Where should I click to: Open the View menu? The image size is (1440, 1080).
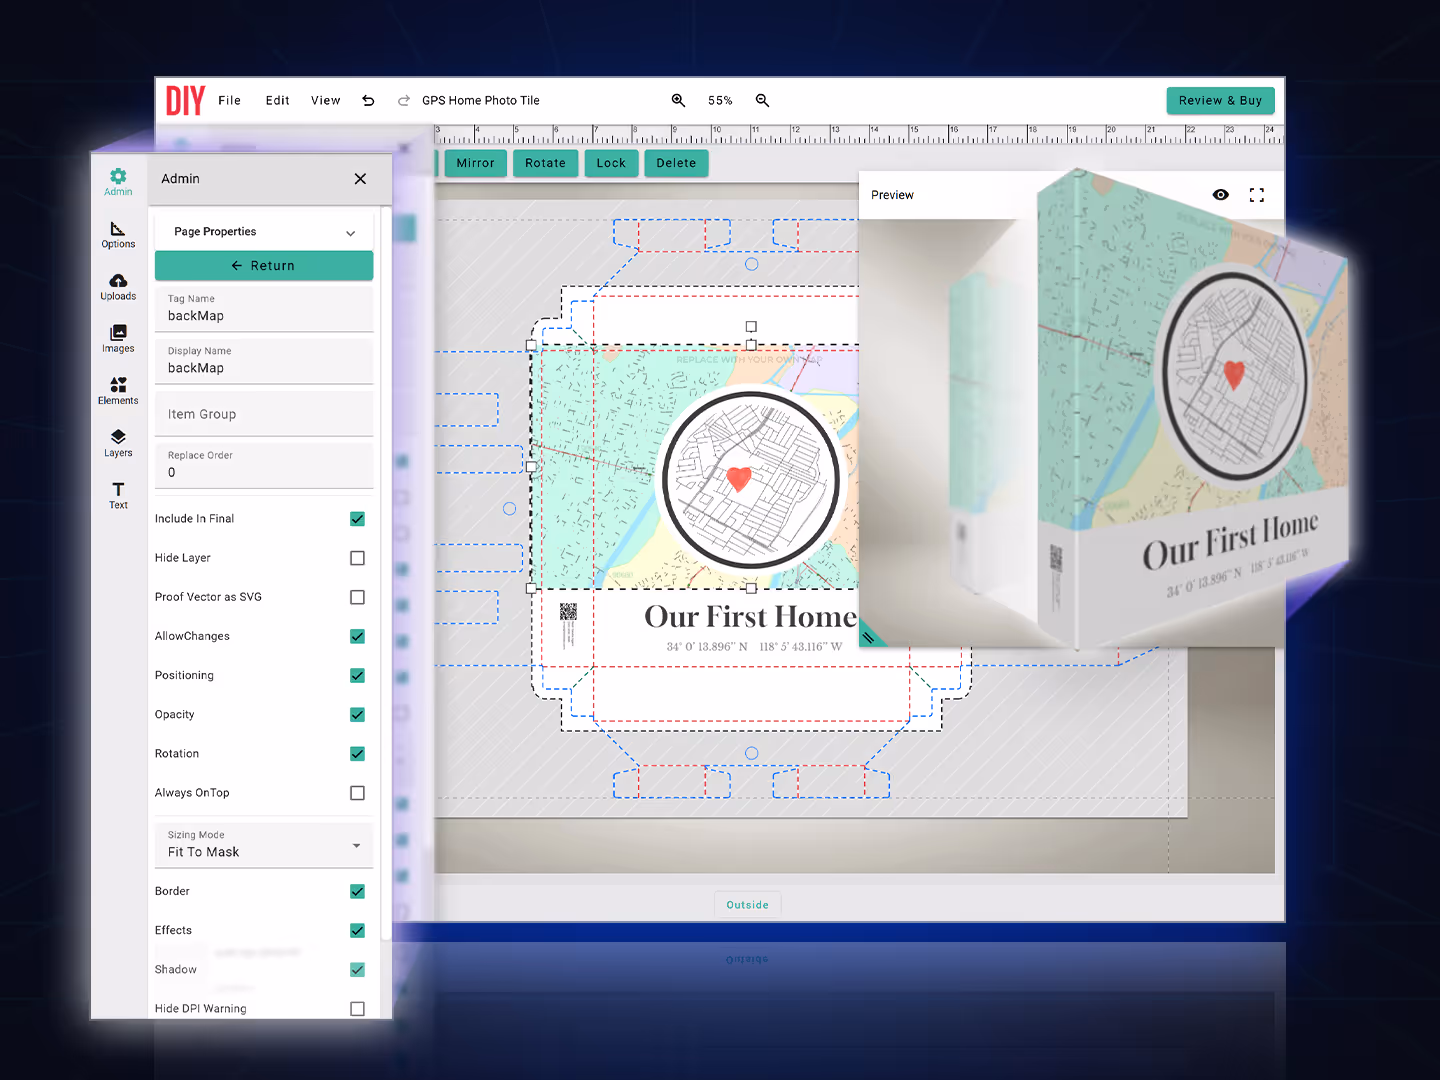[325, 100]
